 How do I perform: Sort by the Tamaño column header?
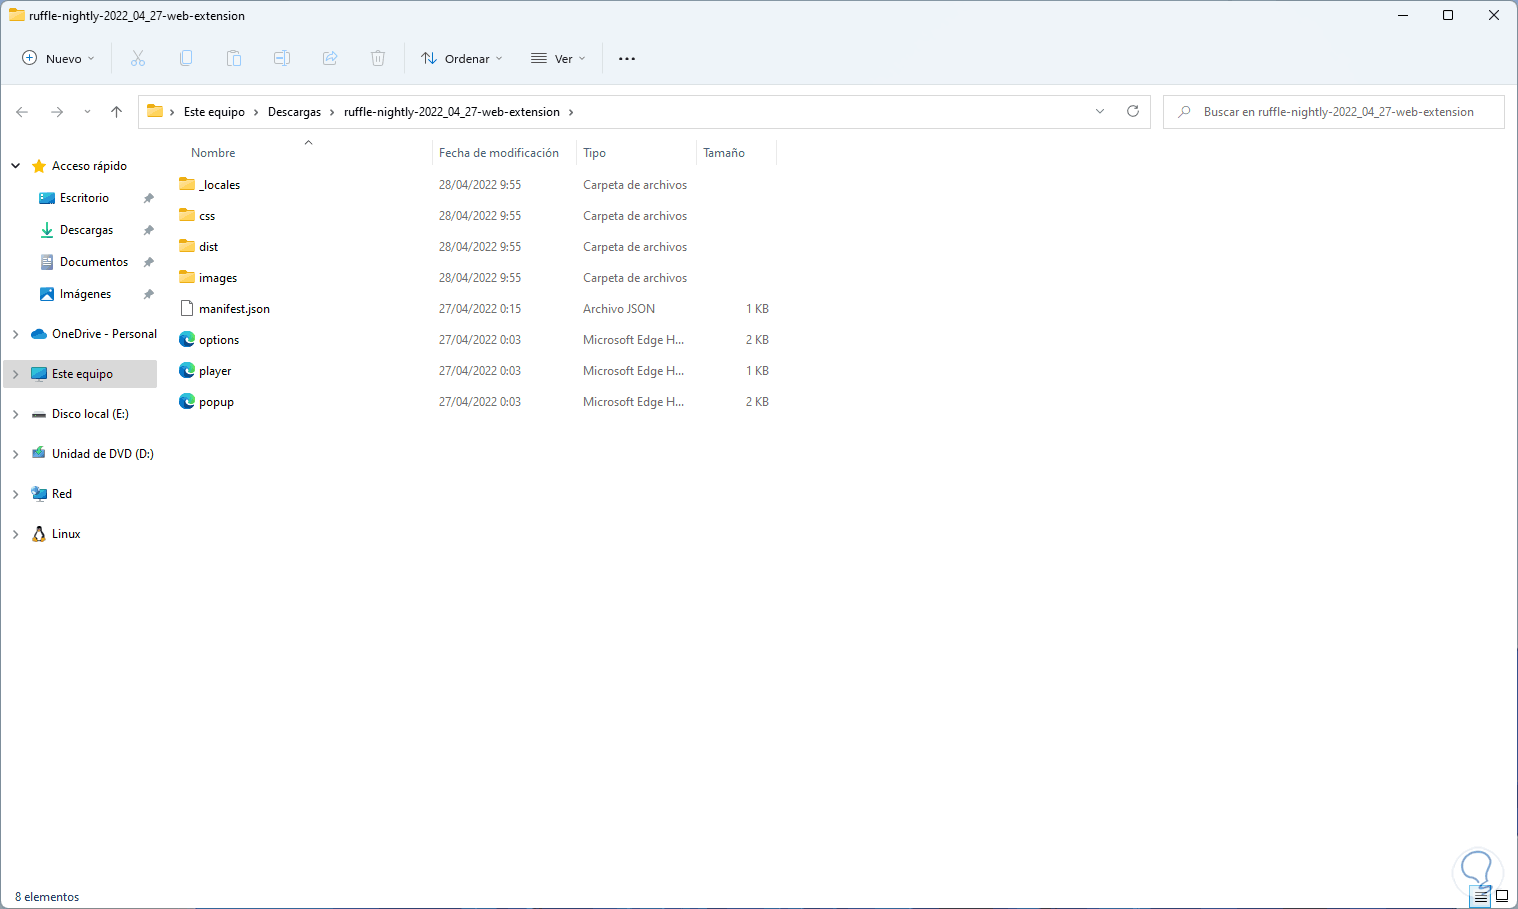click(724, 153)
